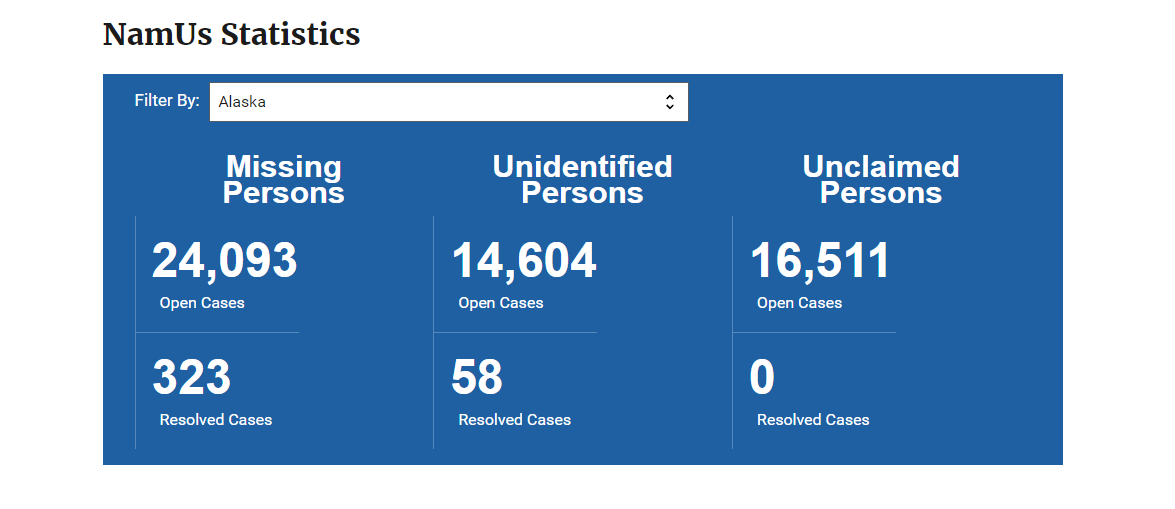Viewport: 1175px width, 509px height.
Task: Click the 14,604 unidentified persons count
Action: coord(523,261)
